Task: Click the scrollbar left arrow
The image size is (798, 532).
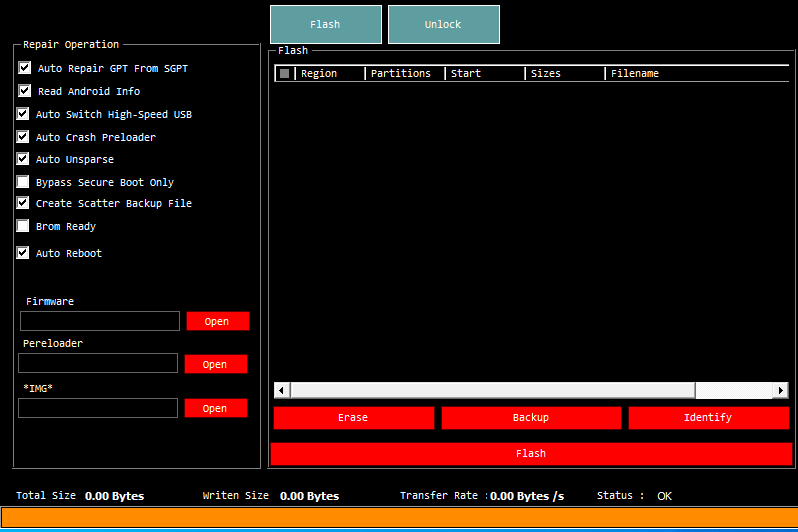Action: [x=282, y=390]
